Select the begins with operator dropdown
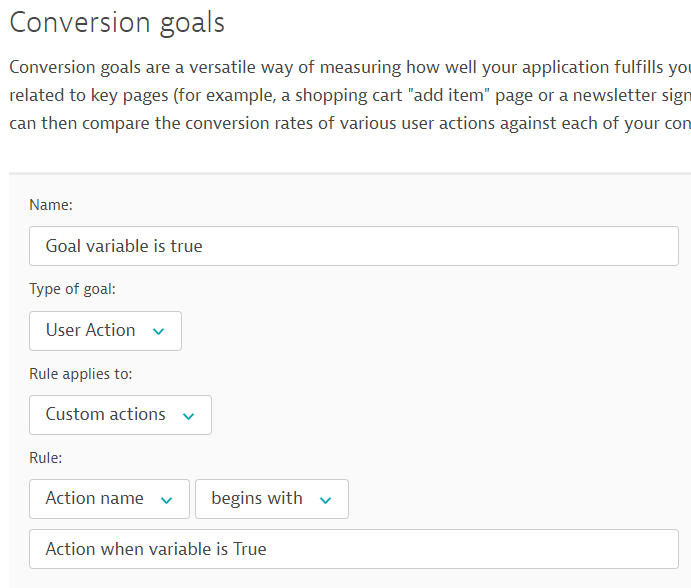Viewport: 691px width, 588px height. pyautogui.click(x=271, y=499)
